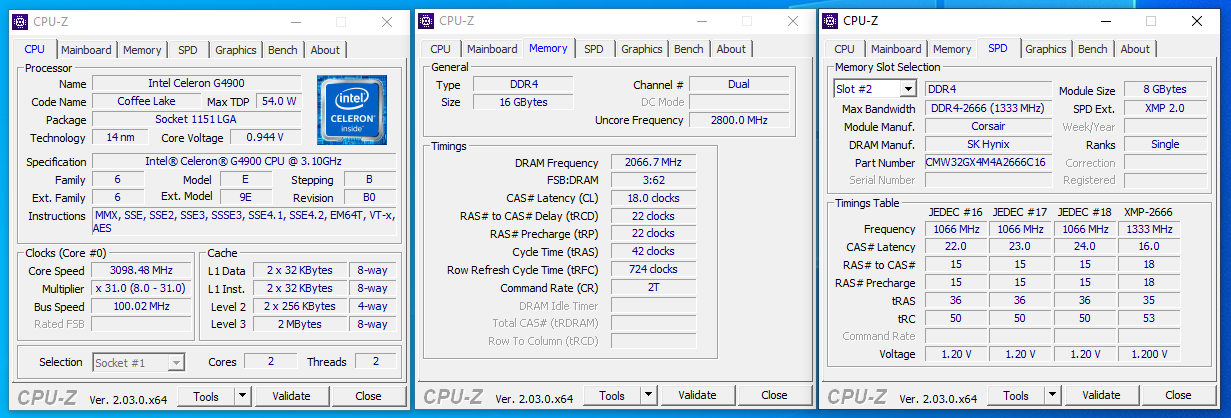
Task: Open the disabled Socket #1 selection dropdown
Action: click(139, 362)
